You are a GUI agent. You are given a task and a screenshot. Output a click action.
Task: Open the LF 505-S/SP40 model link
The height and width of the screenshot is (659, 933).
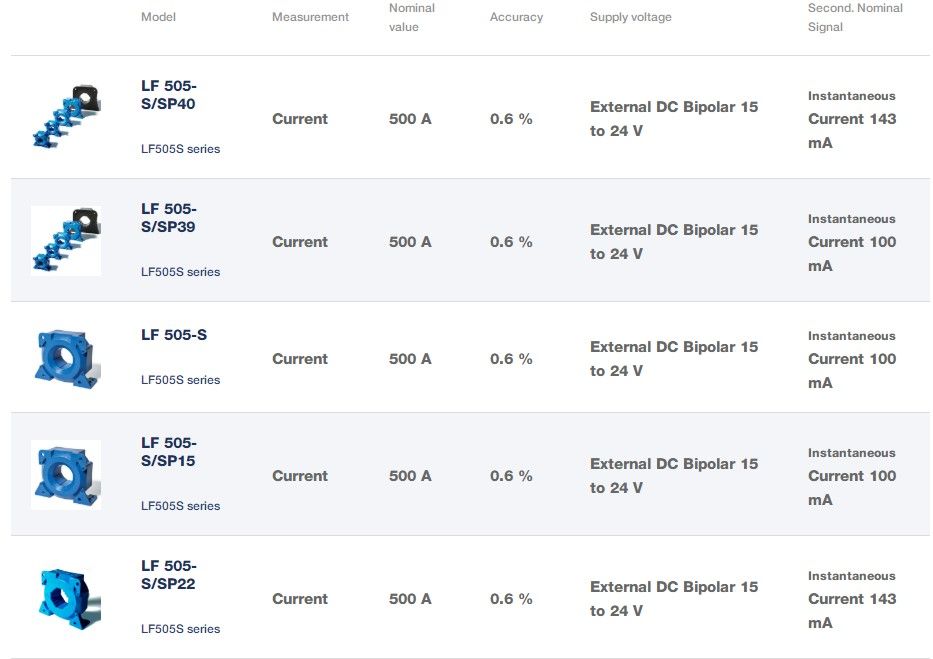tap(169, 95)
